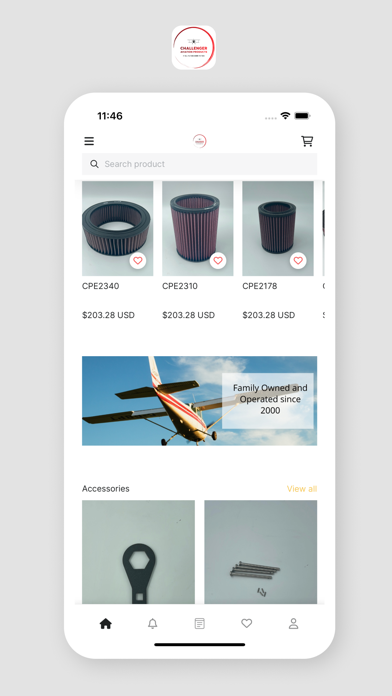
Task: Tap the 11:46 clock
Action: tap(110, 116)
